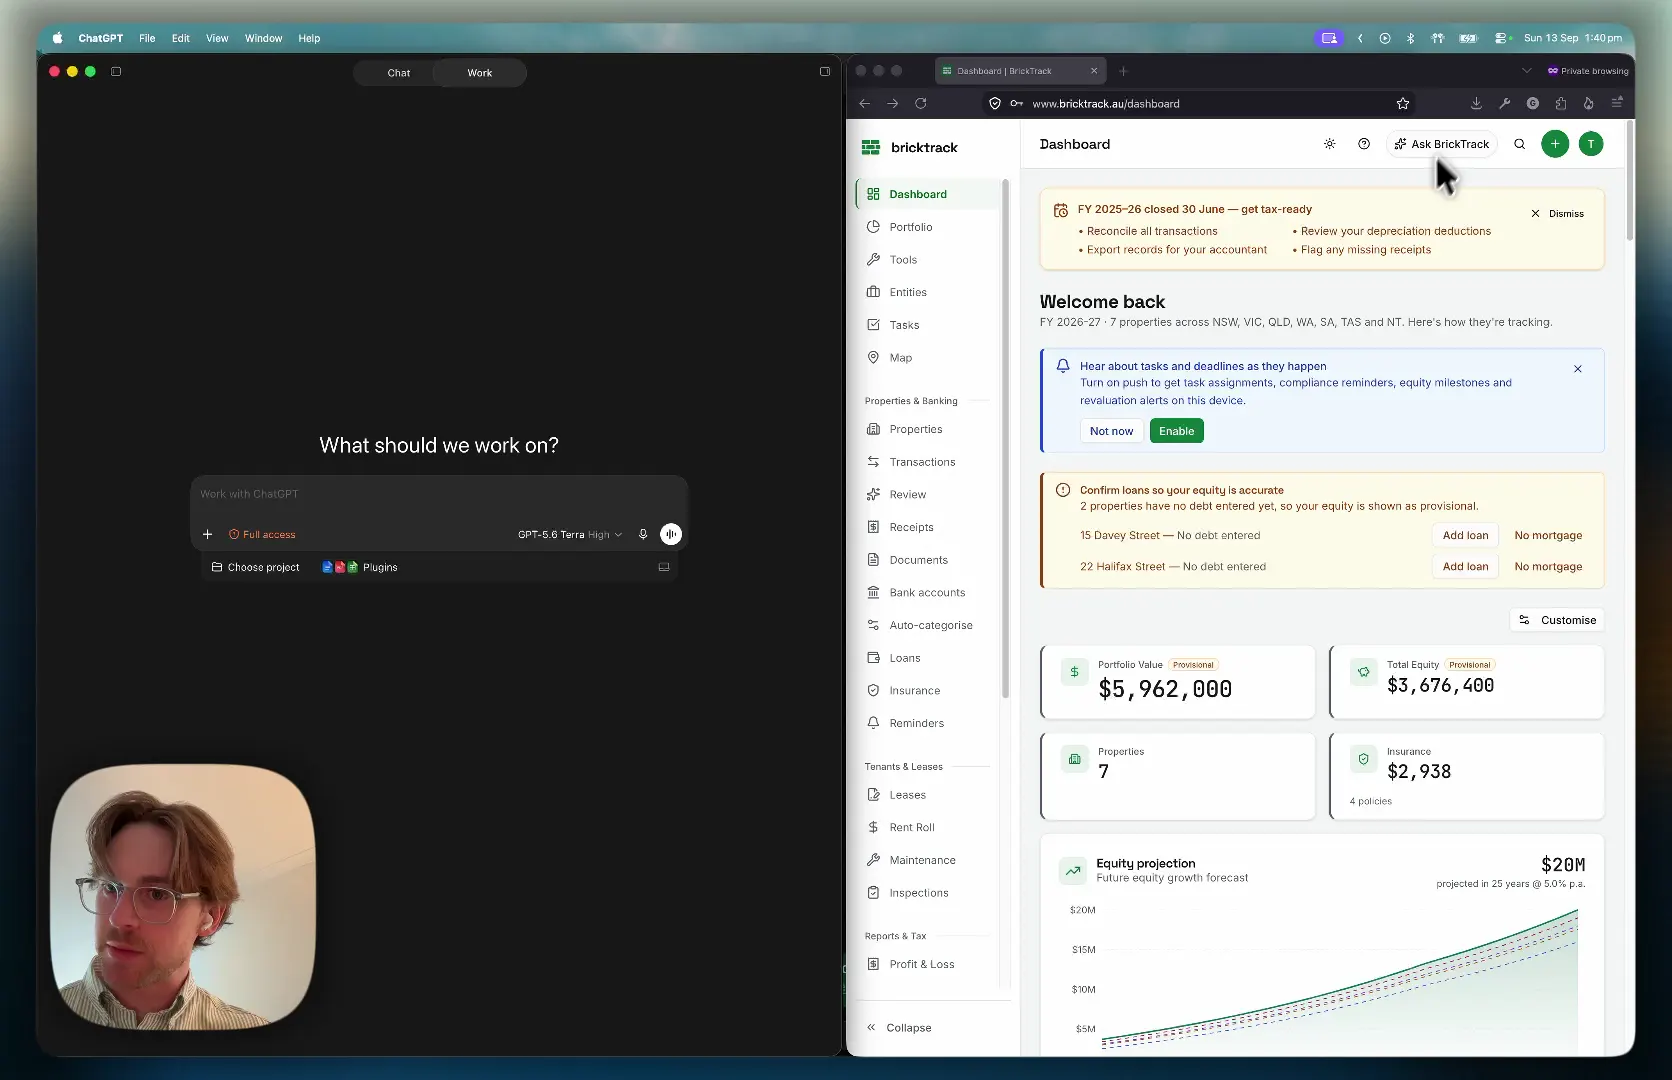Dismiss the FY 2025-26 tax-ready banner
The image size is (1672, 1080).
(x=1558, y=213)
